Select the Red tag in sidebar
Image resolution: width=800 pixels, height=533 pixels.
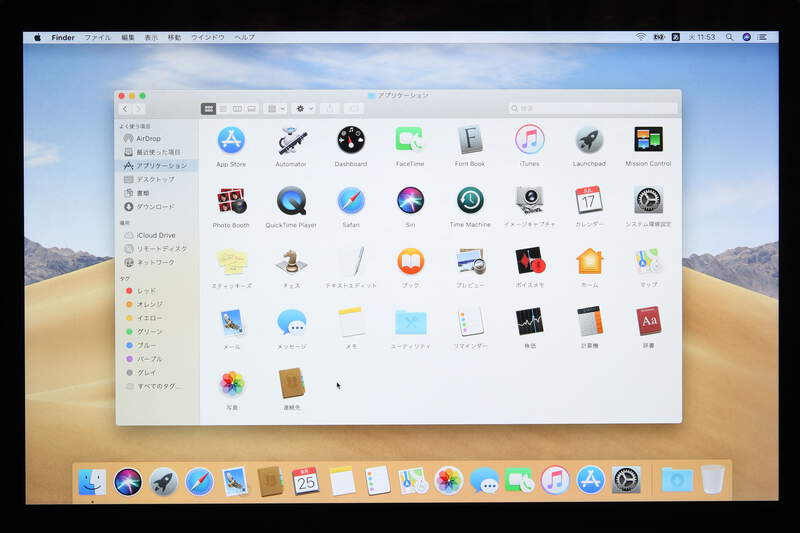coord(157,291)
